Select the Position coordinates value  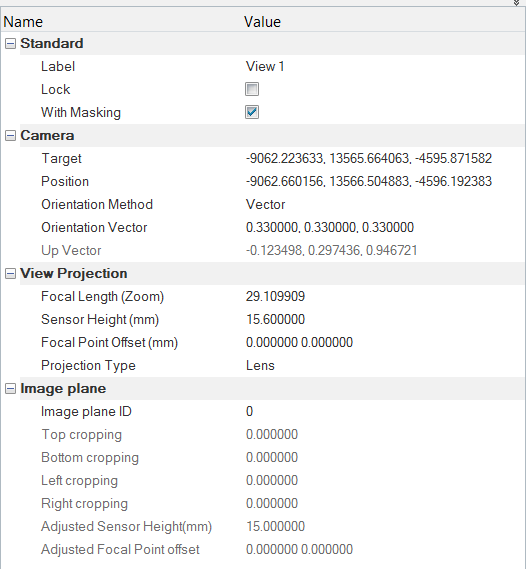pyautogui.click(x=384, y=181)
